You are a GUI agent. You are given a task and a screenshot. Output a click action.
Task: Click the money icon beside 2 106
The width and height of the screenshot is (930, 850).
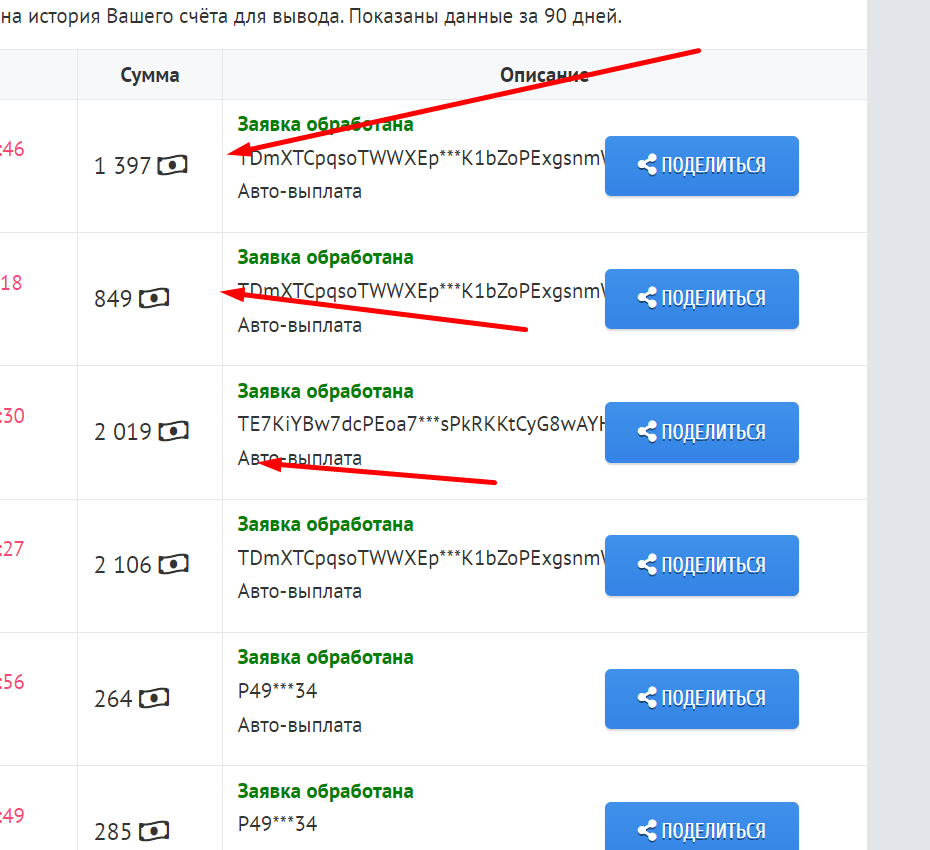174,564
